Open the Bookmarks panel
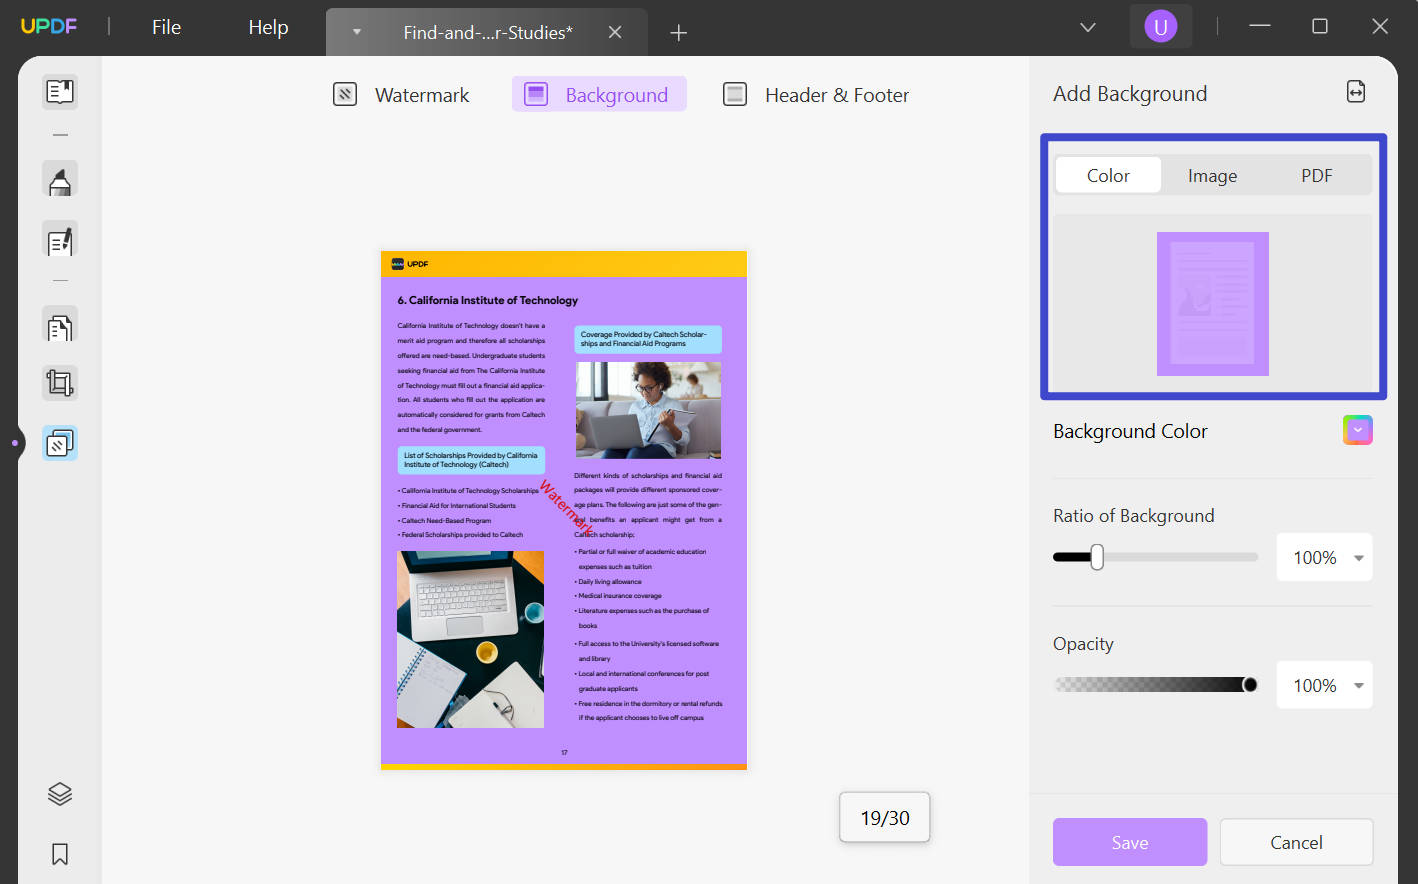 click(59, 854)
